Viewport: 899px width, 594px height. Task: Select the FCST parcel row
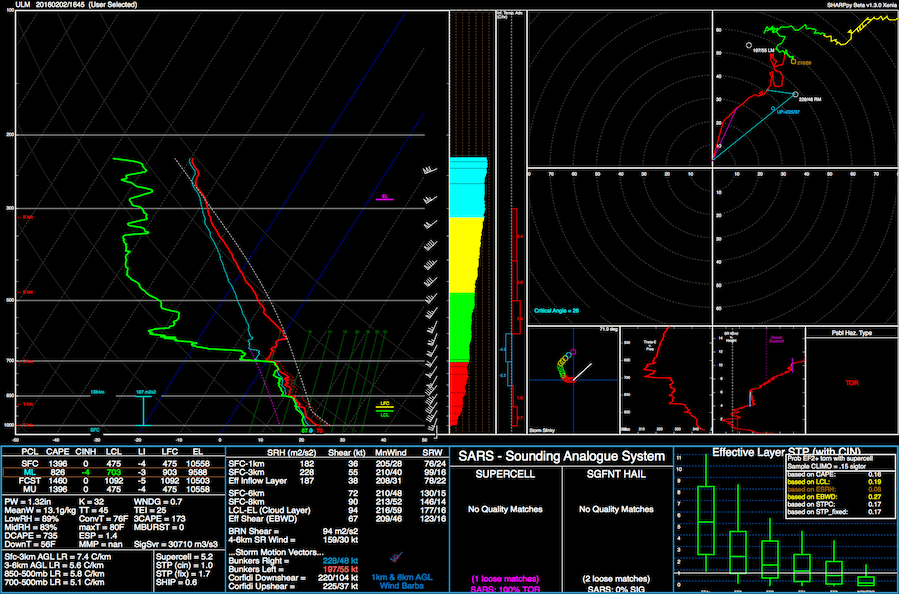(x=31, y=481)
